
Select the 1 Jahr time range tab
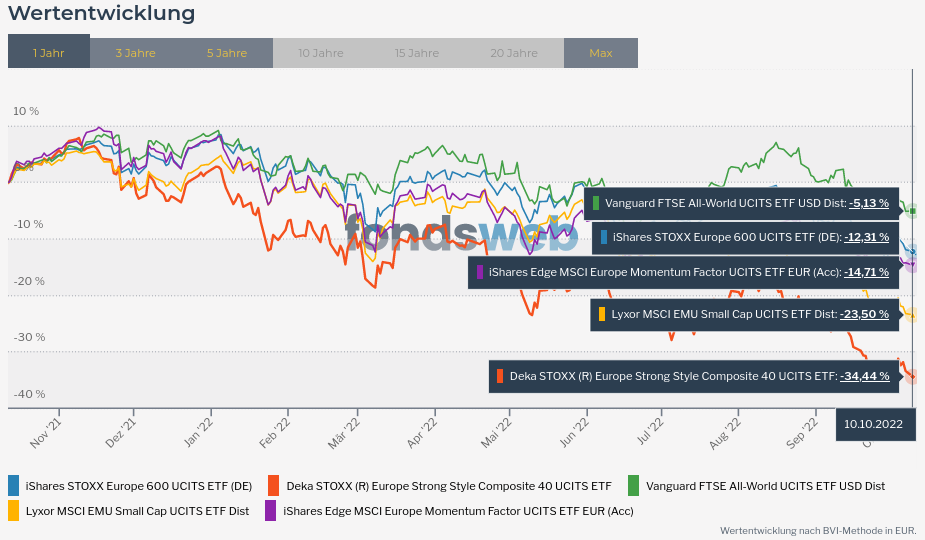click(x=48, y=53)
